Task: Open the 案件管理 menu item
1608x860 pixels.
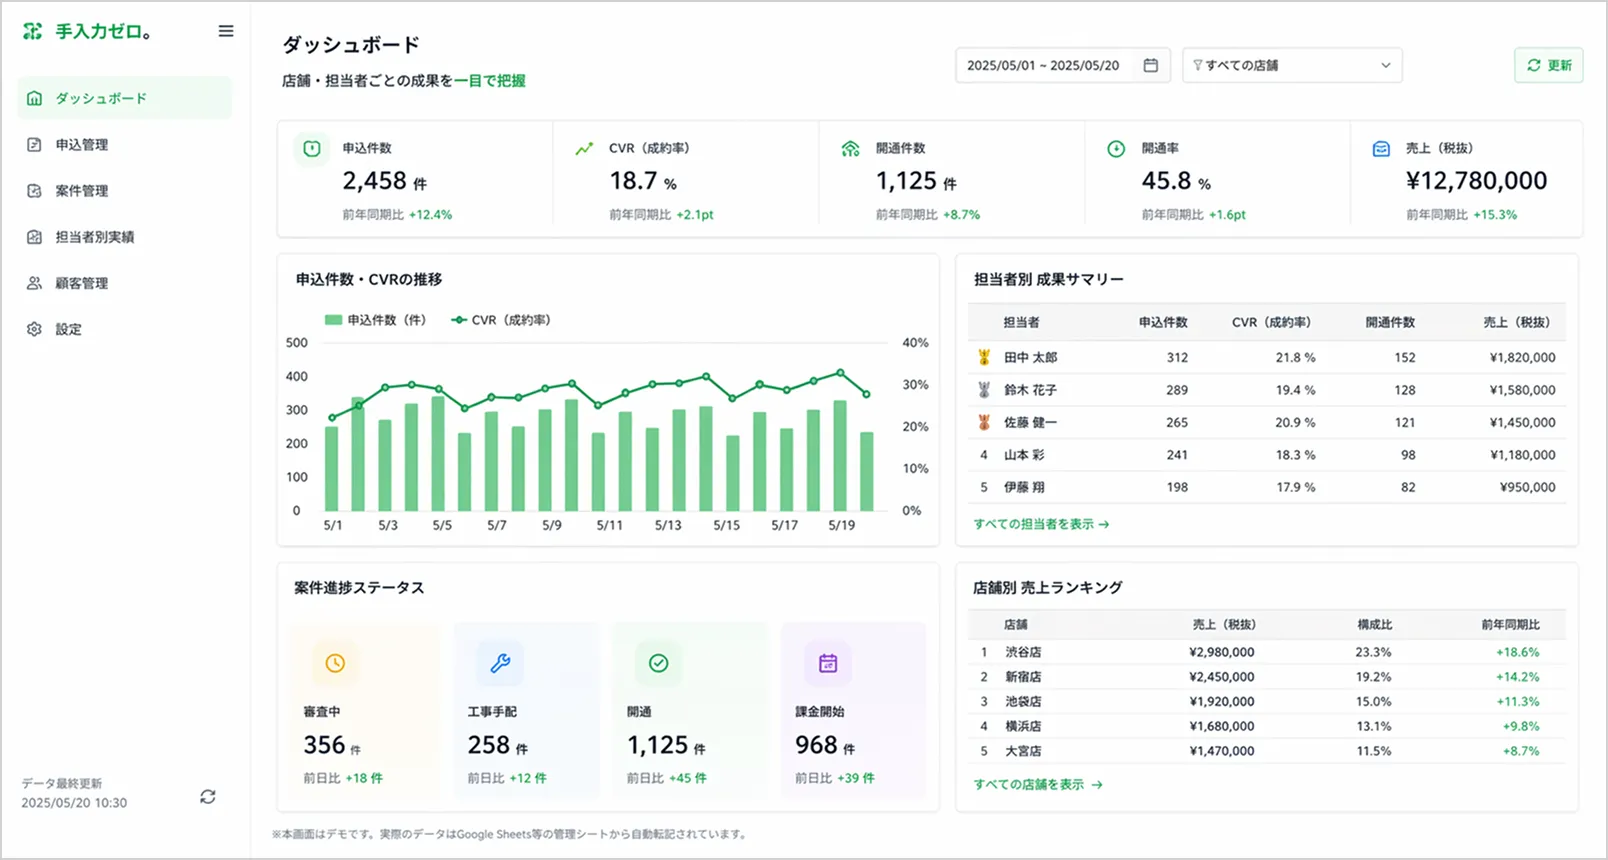Action: (125, 190)
